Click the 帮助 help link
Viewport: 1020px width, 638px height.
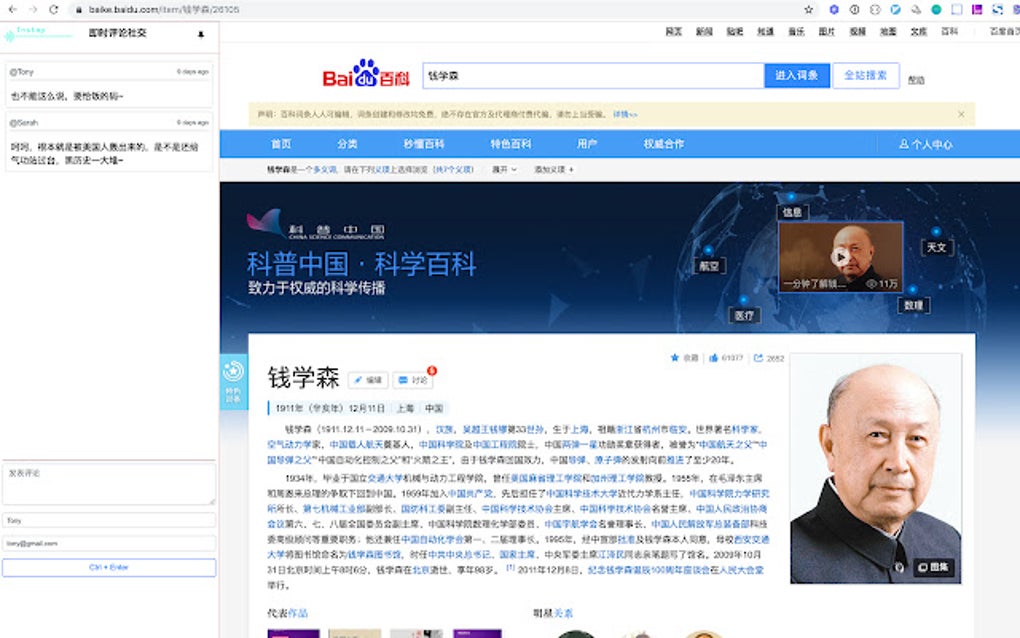[916, 80]
